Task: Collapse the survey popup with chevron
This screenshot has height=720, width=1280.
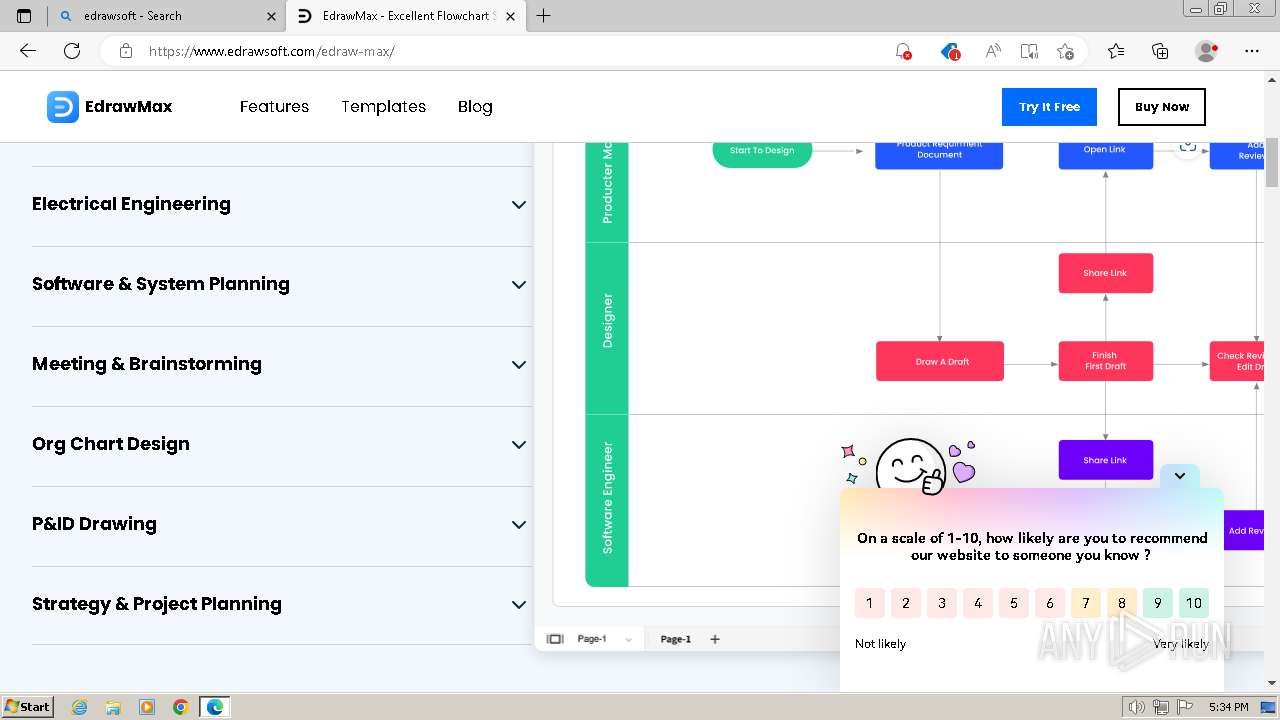Action: coord(1180,476)
